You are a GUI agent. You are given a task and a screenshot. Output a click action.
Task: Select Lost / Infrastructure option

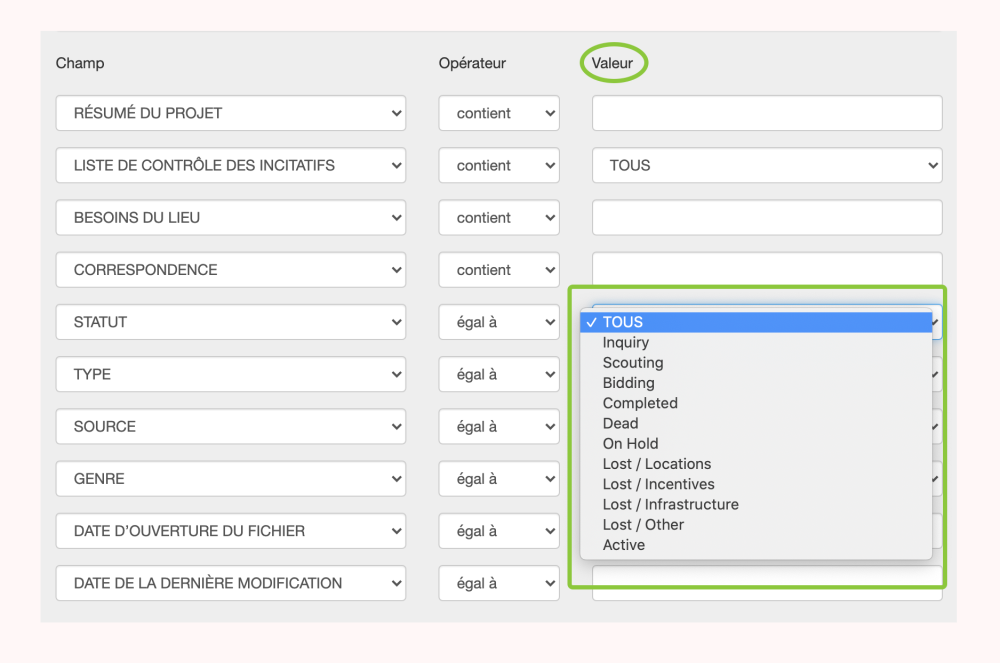pyautogui.click(x=671, y=504)
